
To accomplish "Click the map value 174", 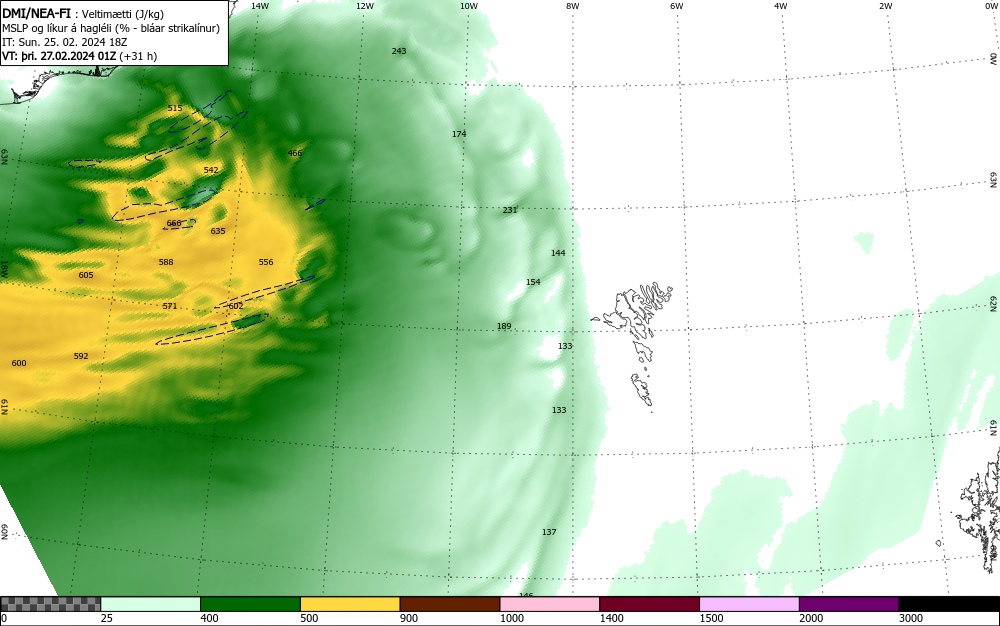I will [x=459, y=134].
